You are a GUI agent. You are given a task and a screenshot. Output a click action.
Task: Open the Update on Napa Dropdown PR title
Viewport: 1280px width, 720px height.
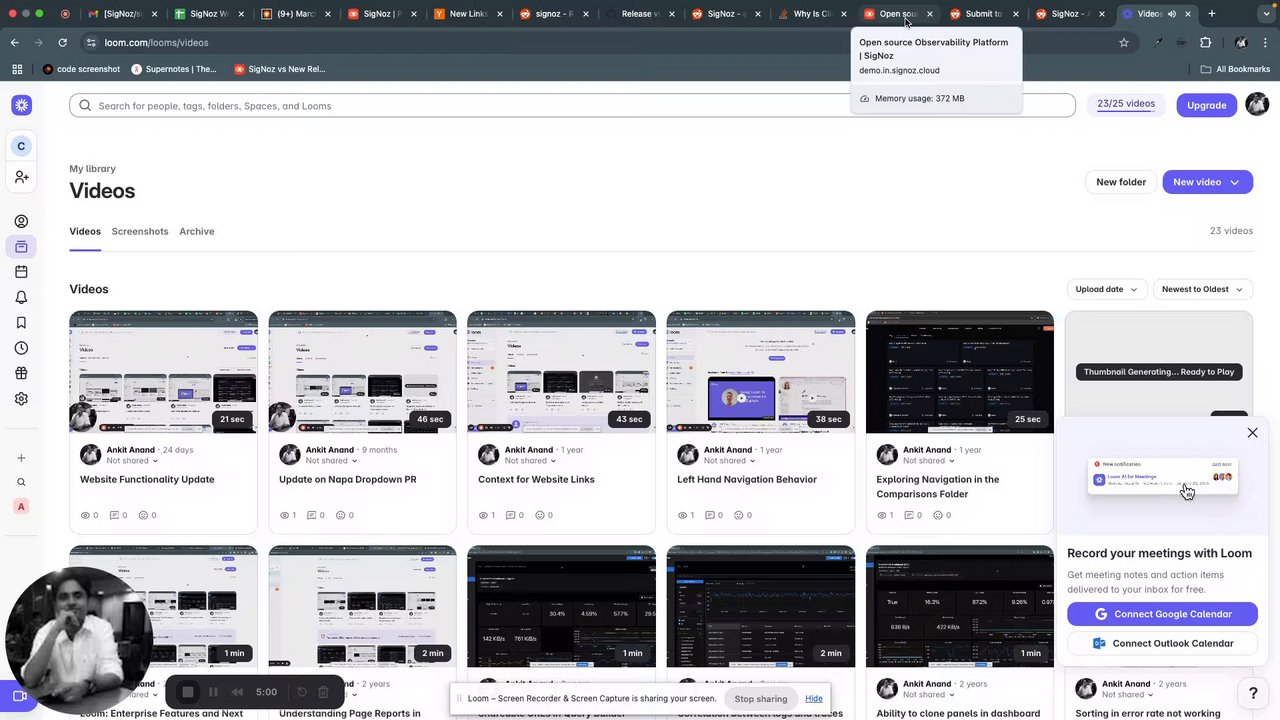(348, 480)
